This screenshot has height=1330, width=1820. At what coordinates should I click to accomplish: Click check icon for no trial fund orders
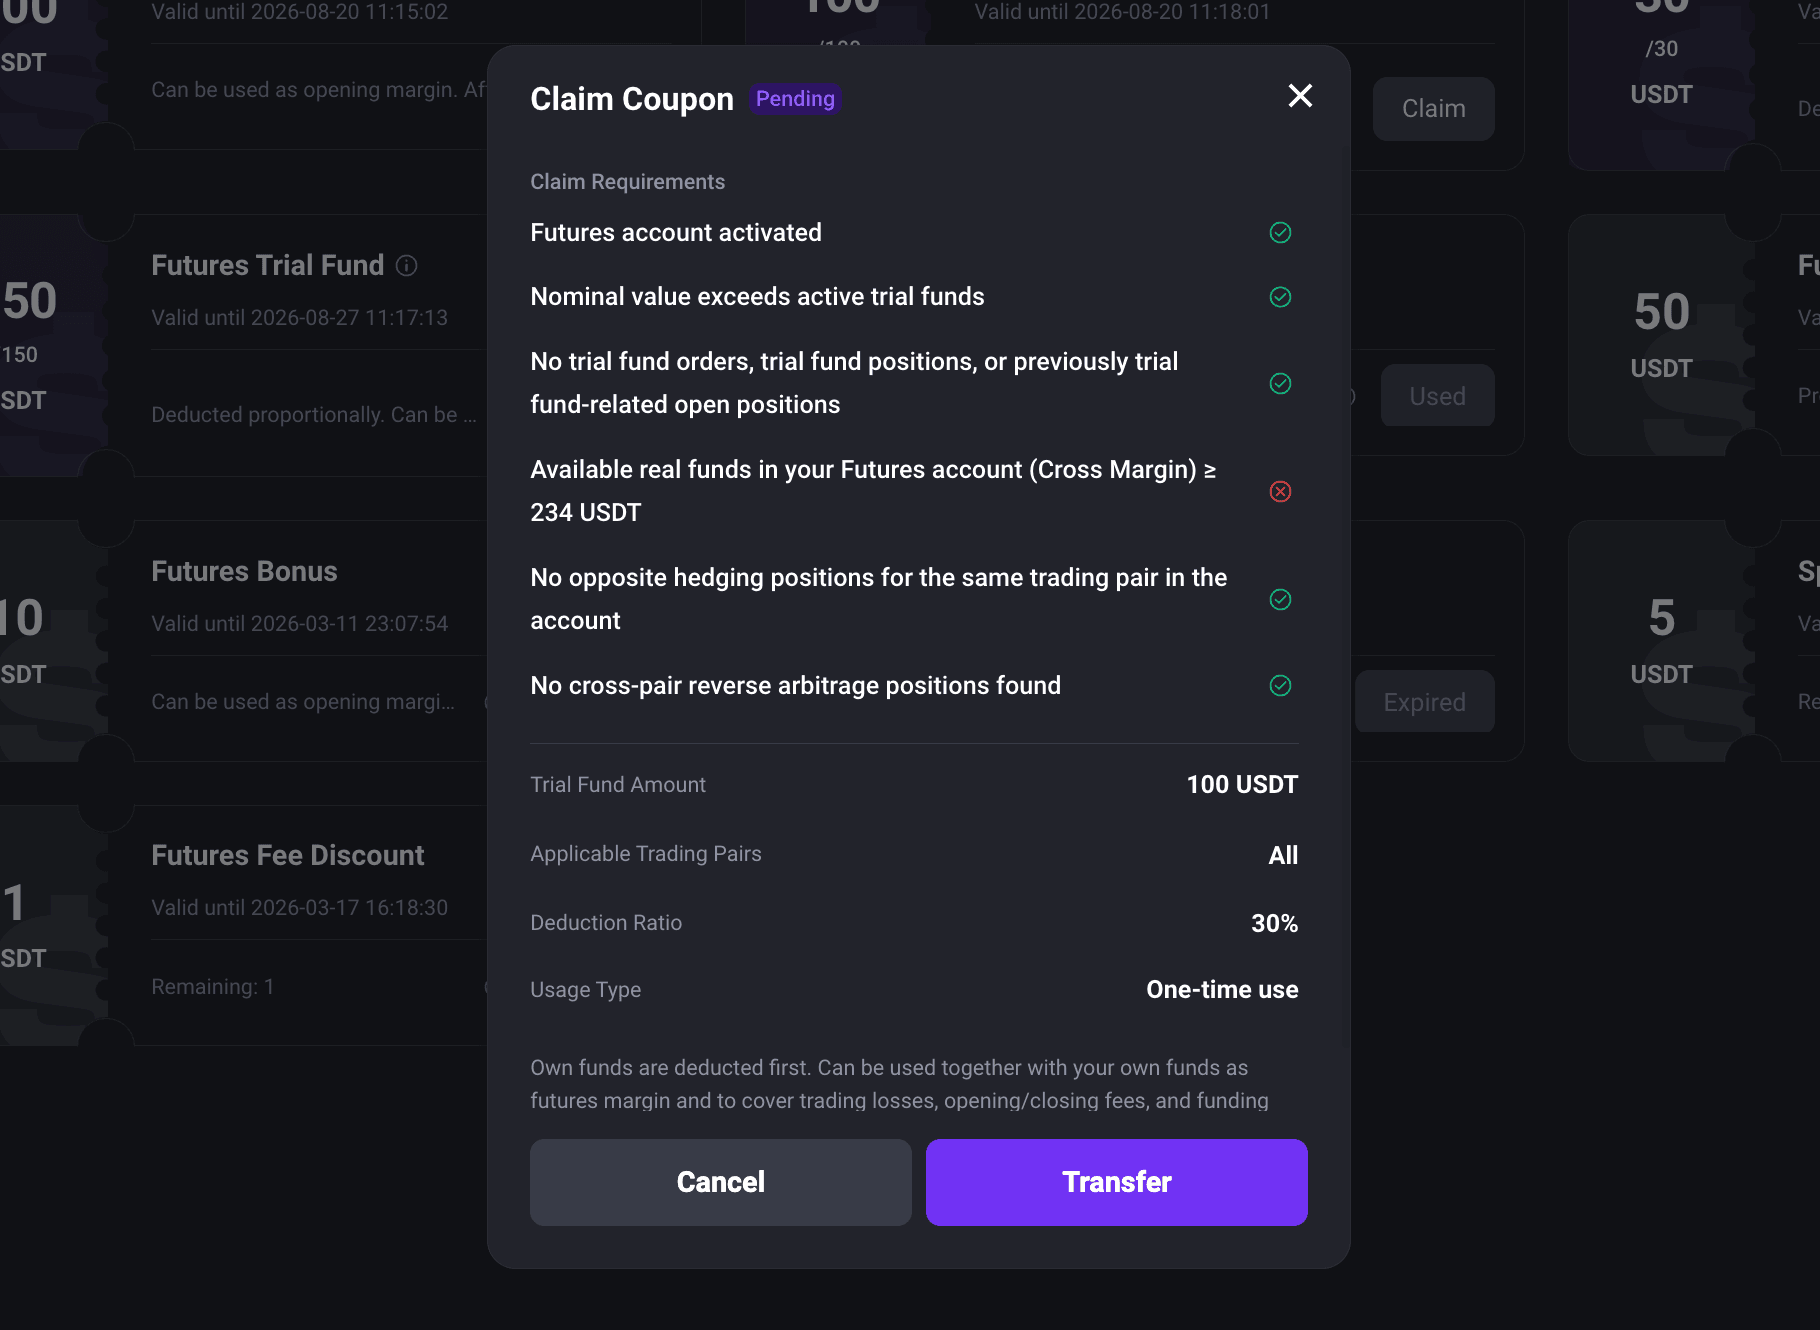tap(1280, 383)
